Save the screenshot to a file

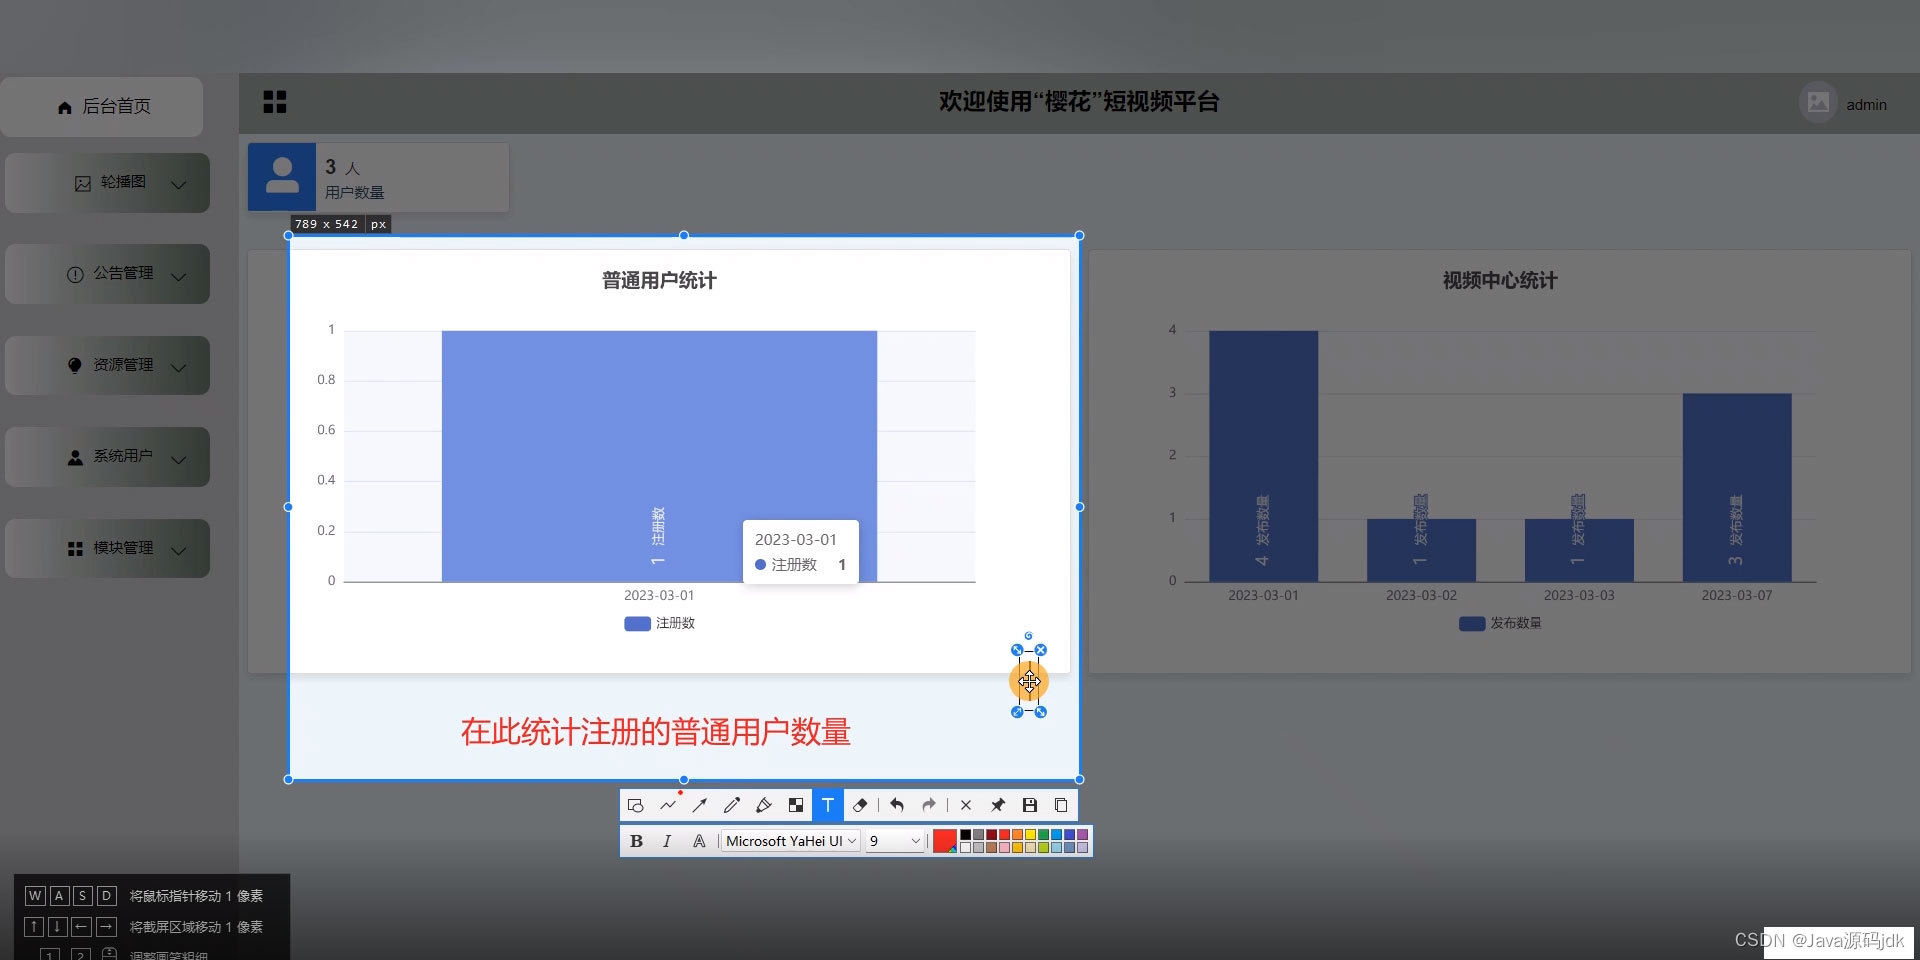(1030, 805)
